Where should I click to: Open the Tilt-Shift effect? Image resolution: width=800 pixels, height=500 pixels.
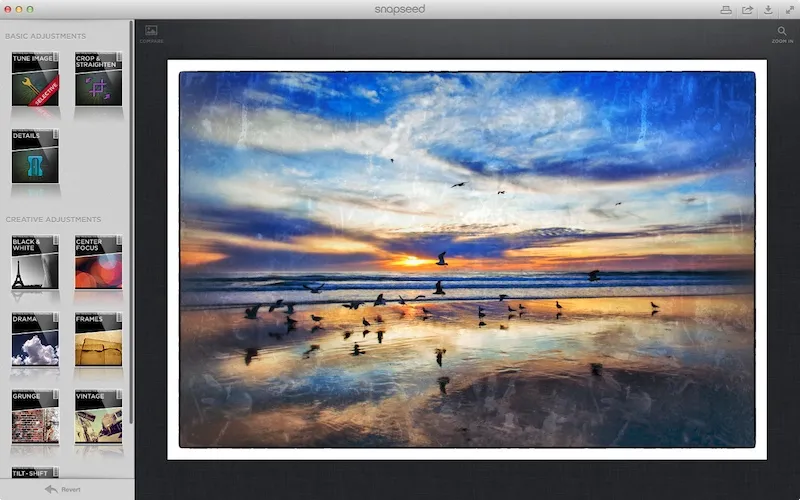click(x=35, y=472)
